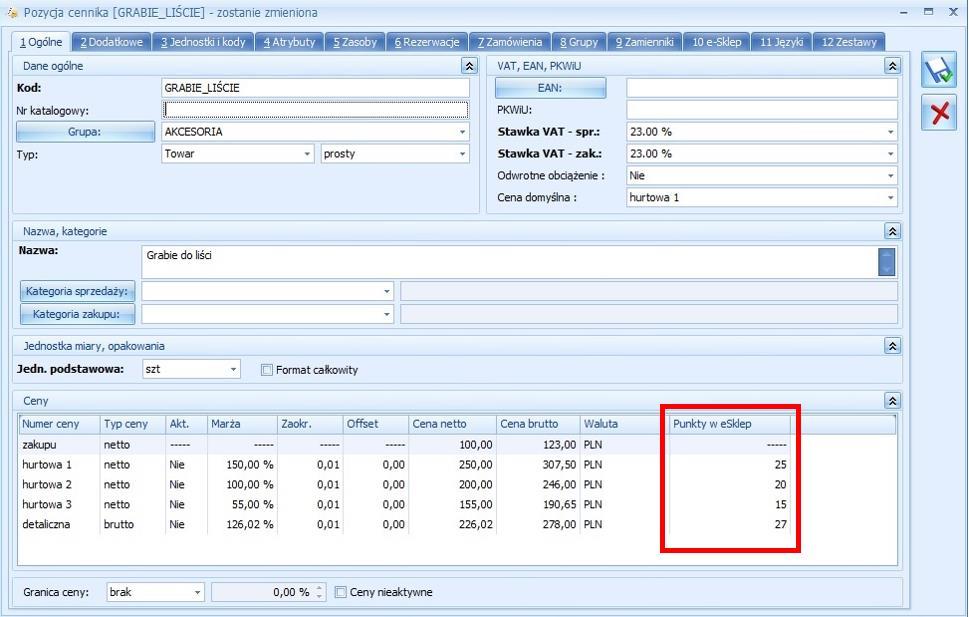
Task: Save the price list item changes
Action: tap(939, 70)
